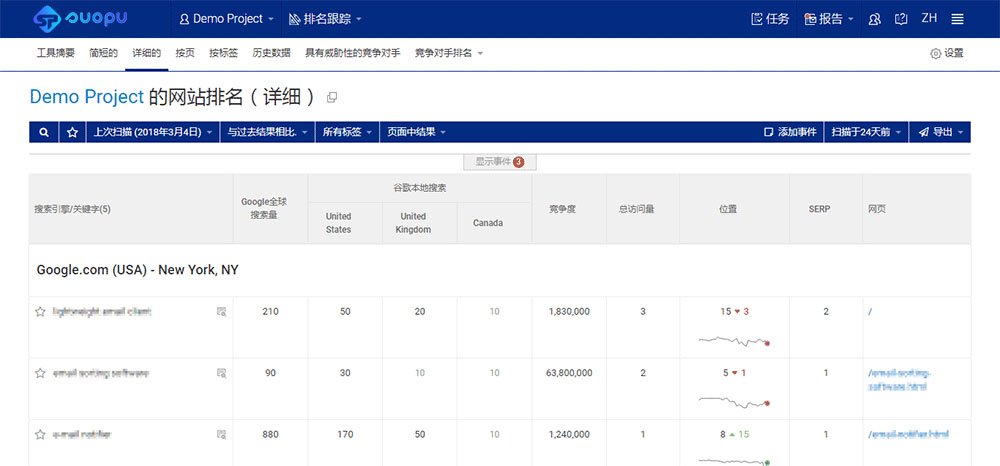Open the 所有标签 dropdown

coord(347,132)
